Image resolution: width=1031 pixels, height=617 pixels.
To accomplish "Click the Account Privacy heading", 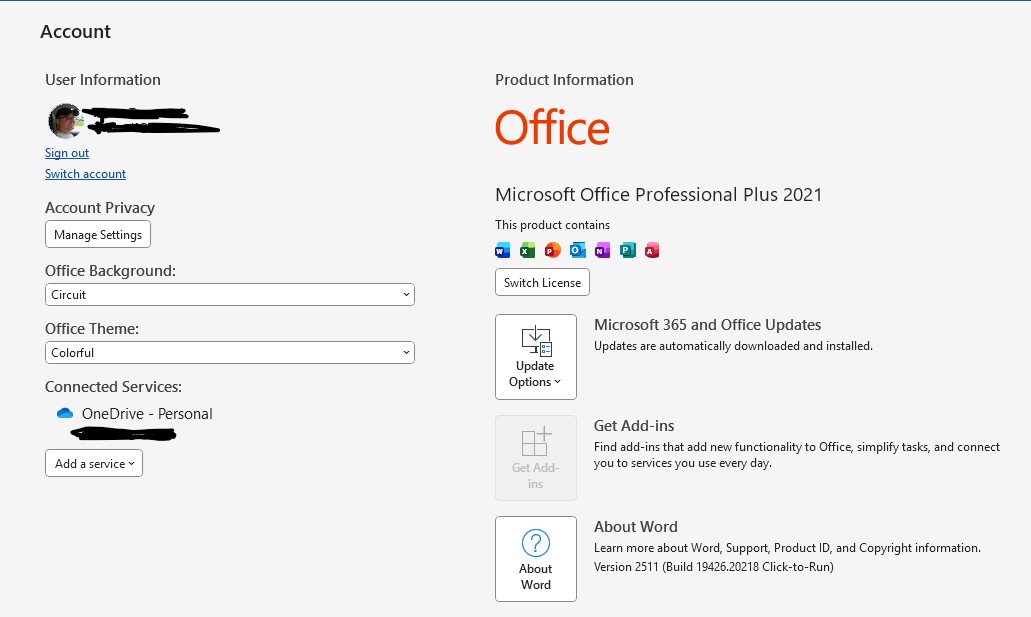I will (x=100, y=208).
